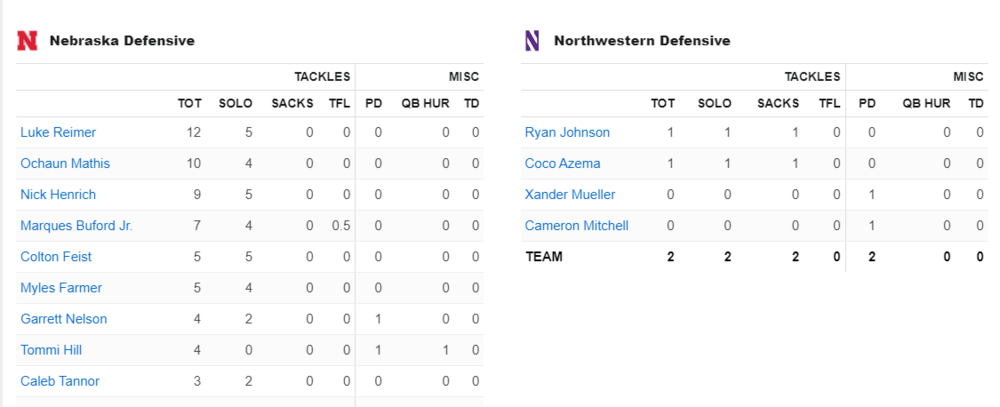Click Nebraska table's SOLO column header
Screen dimensions: 1000x407
coord(235,103)
